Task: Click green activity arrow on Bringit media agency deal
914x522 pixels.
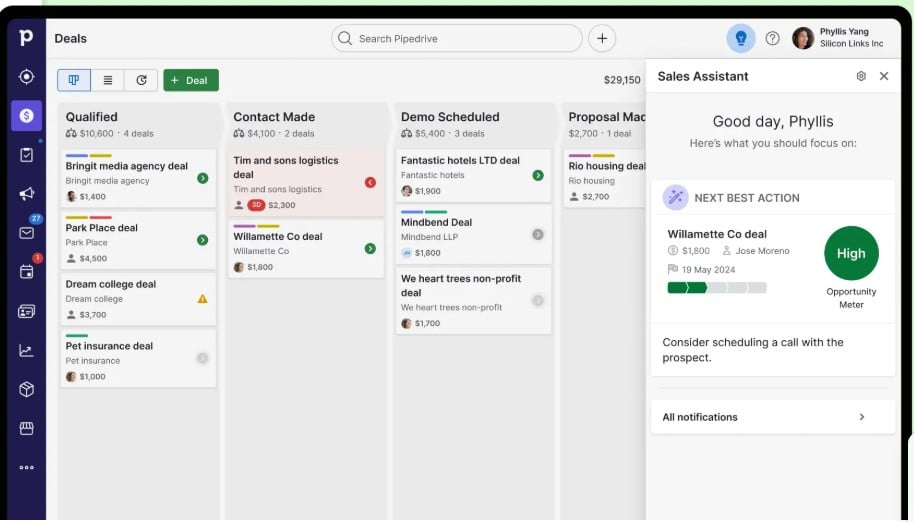Action: (203, 178)
